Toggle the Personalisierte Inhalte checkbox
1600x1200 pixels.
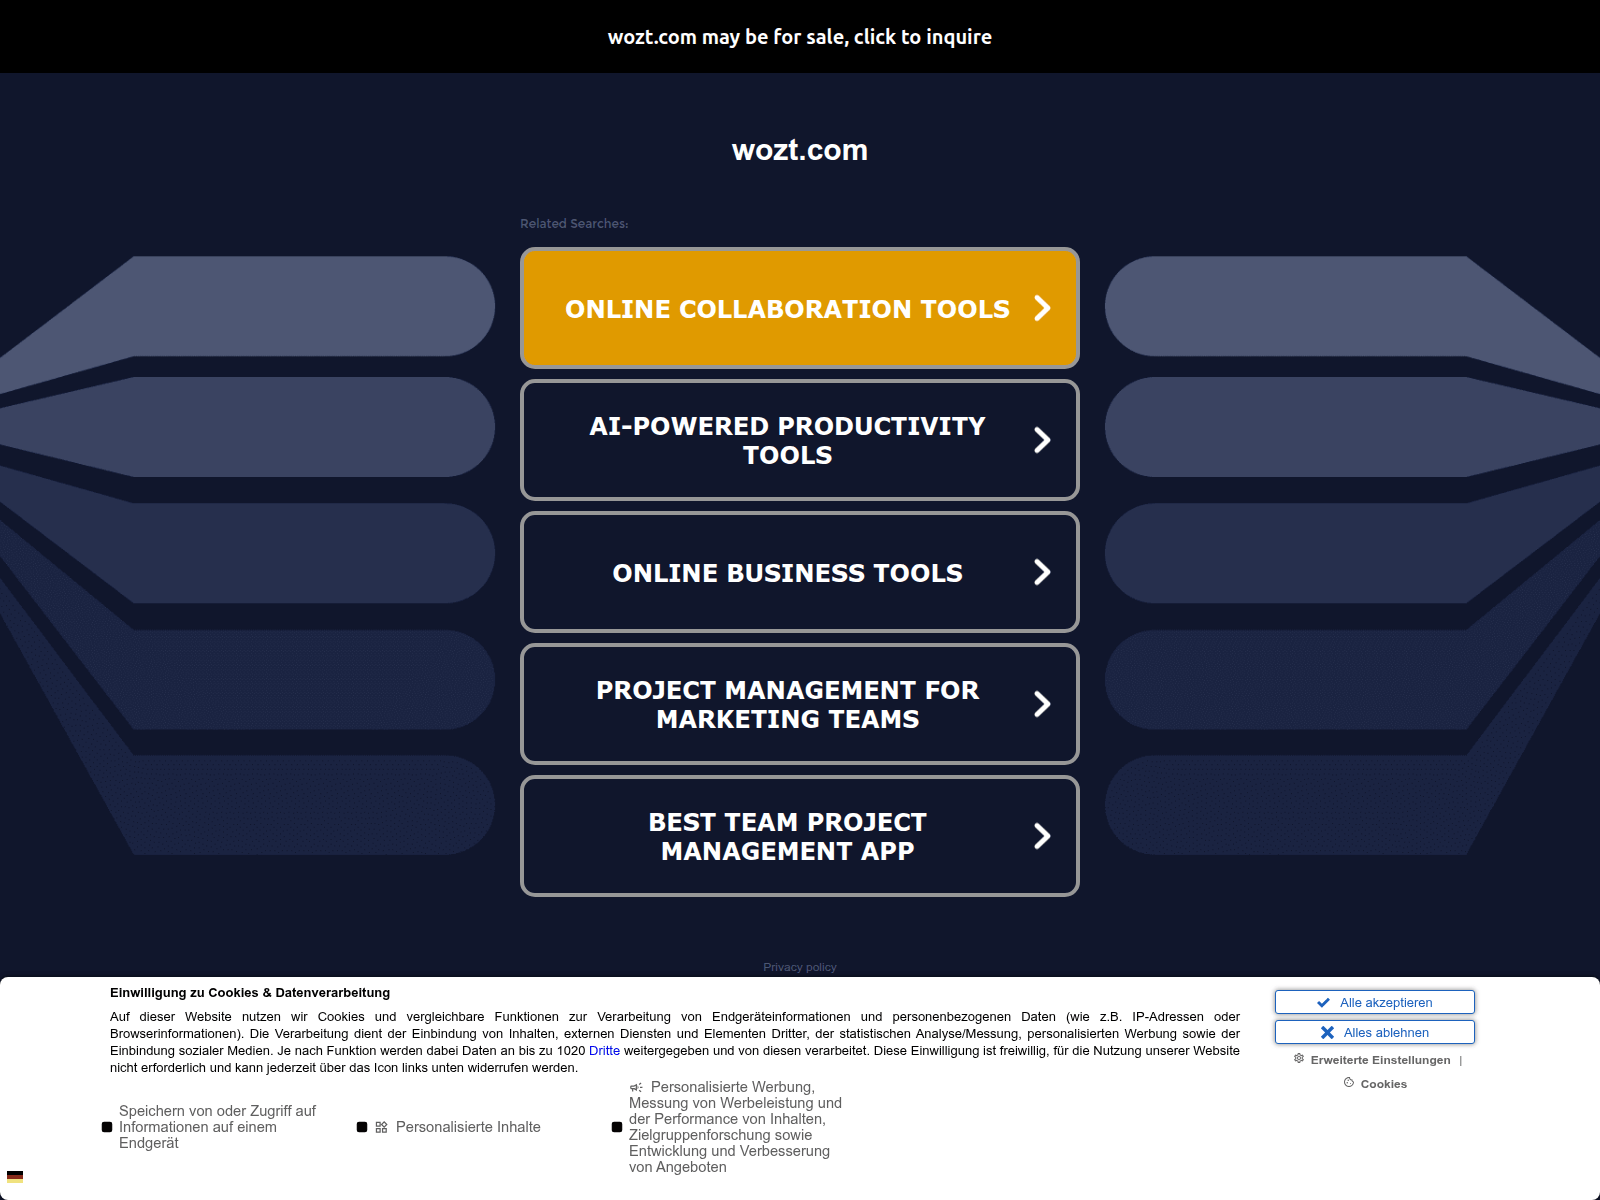click(x=362, y=1127)
